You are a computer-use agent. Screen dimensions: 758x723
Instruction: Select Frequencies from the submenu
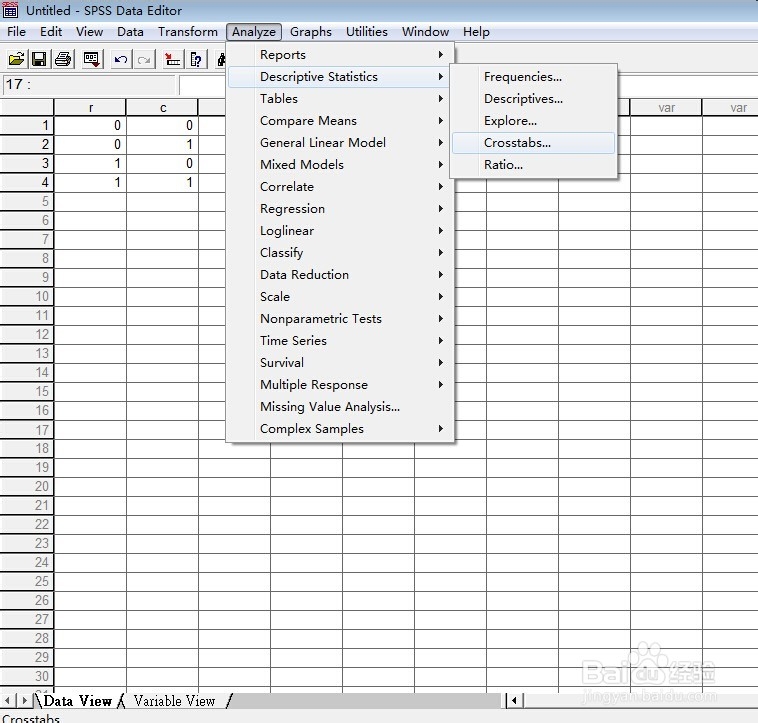click(534, 76)
